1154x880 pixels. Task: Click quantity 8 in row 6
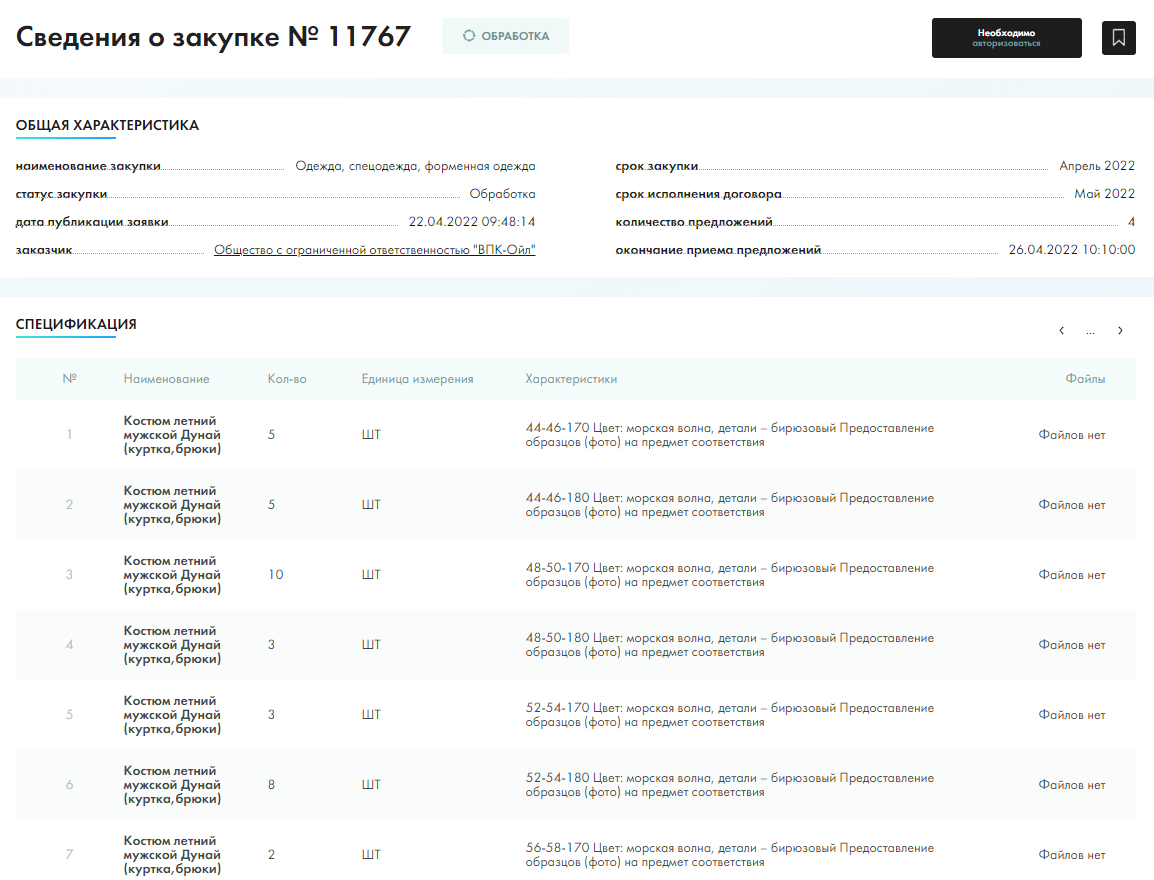coord(272,784)
